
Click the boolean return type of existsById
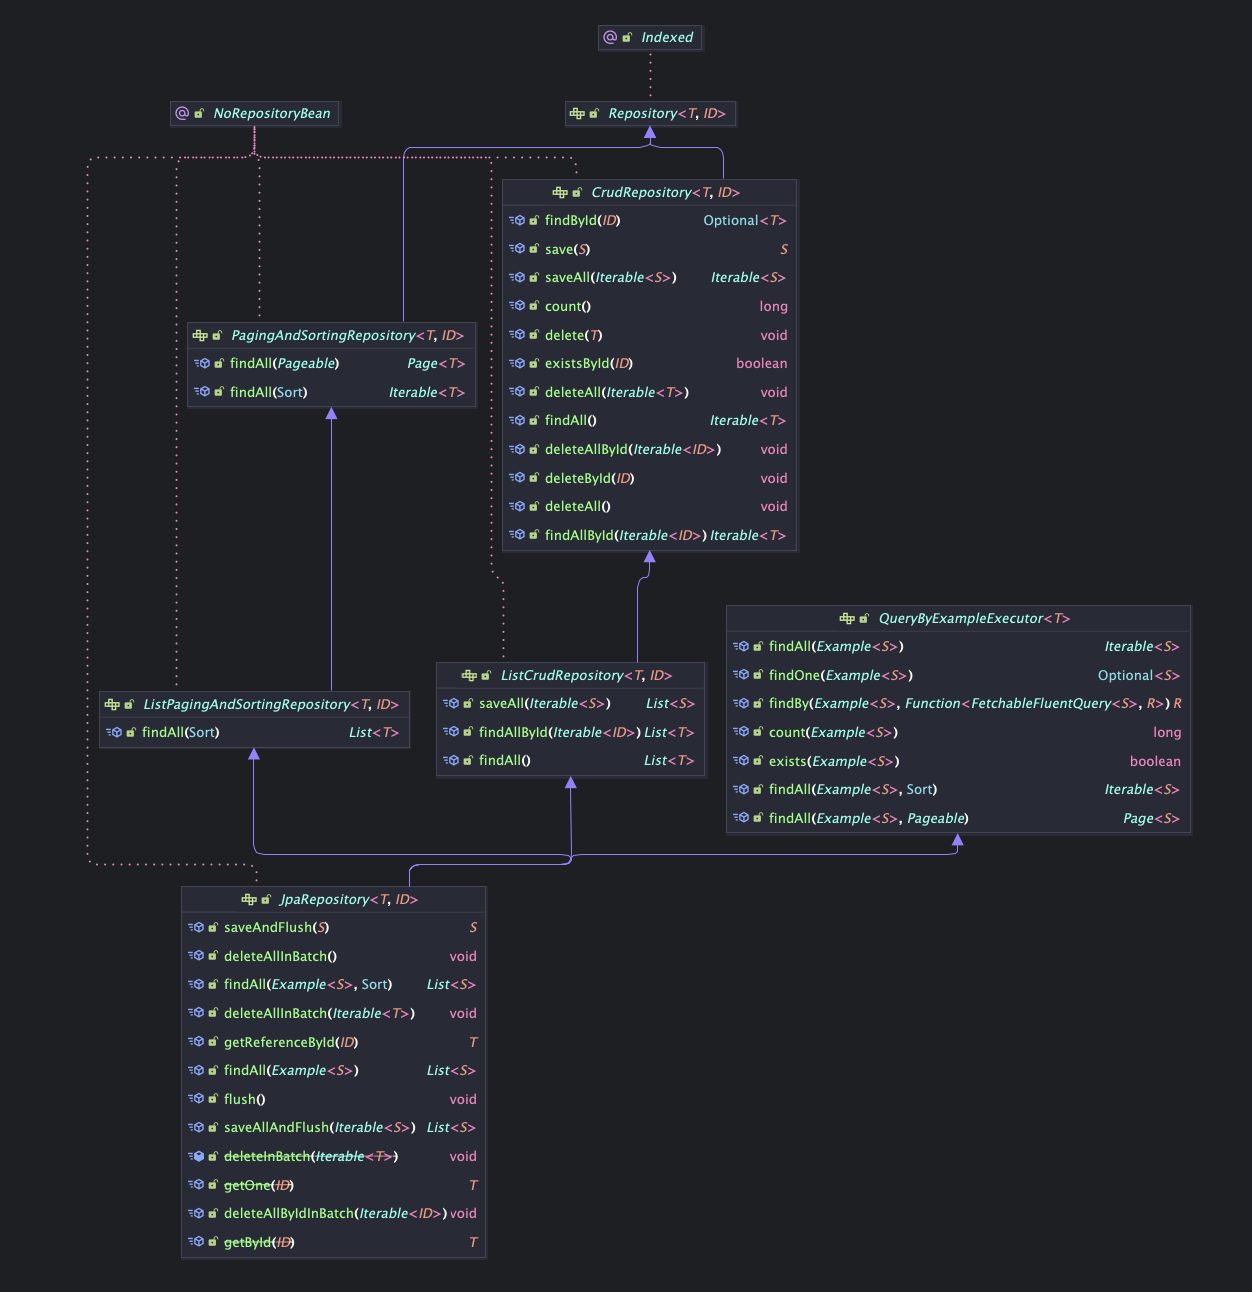point(762,363)
